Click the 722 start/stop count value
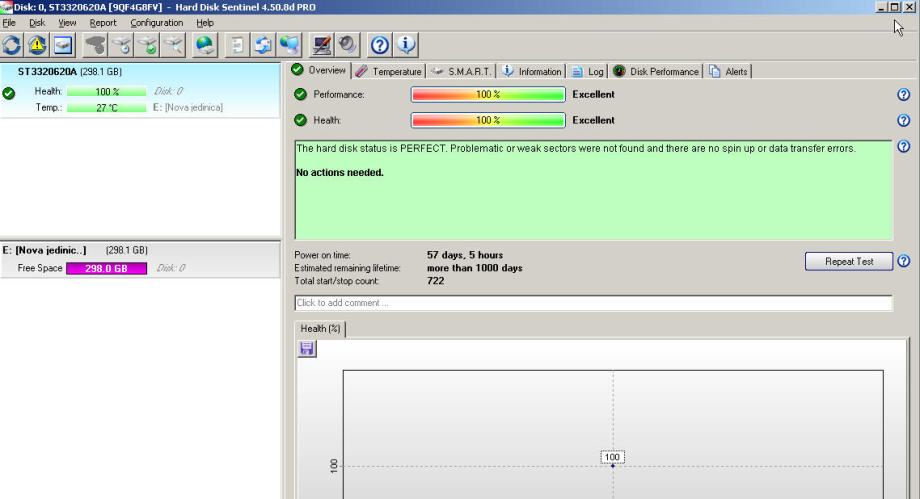 pyautogui.click(x=435, y=281)
